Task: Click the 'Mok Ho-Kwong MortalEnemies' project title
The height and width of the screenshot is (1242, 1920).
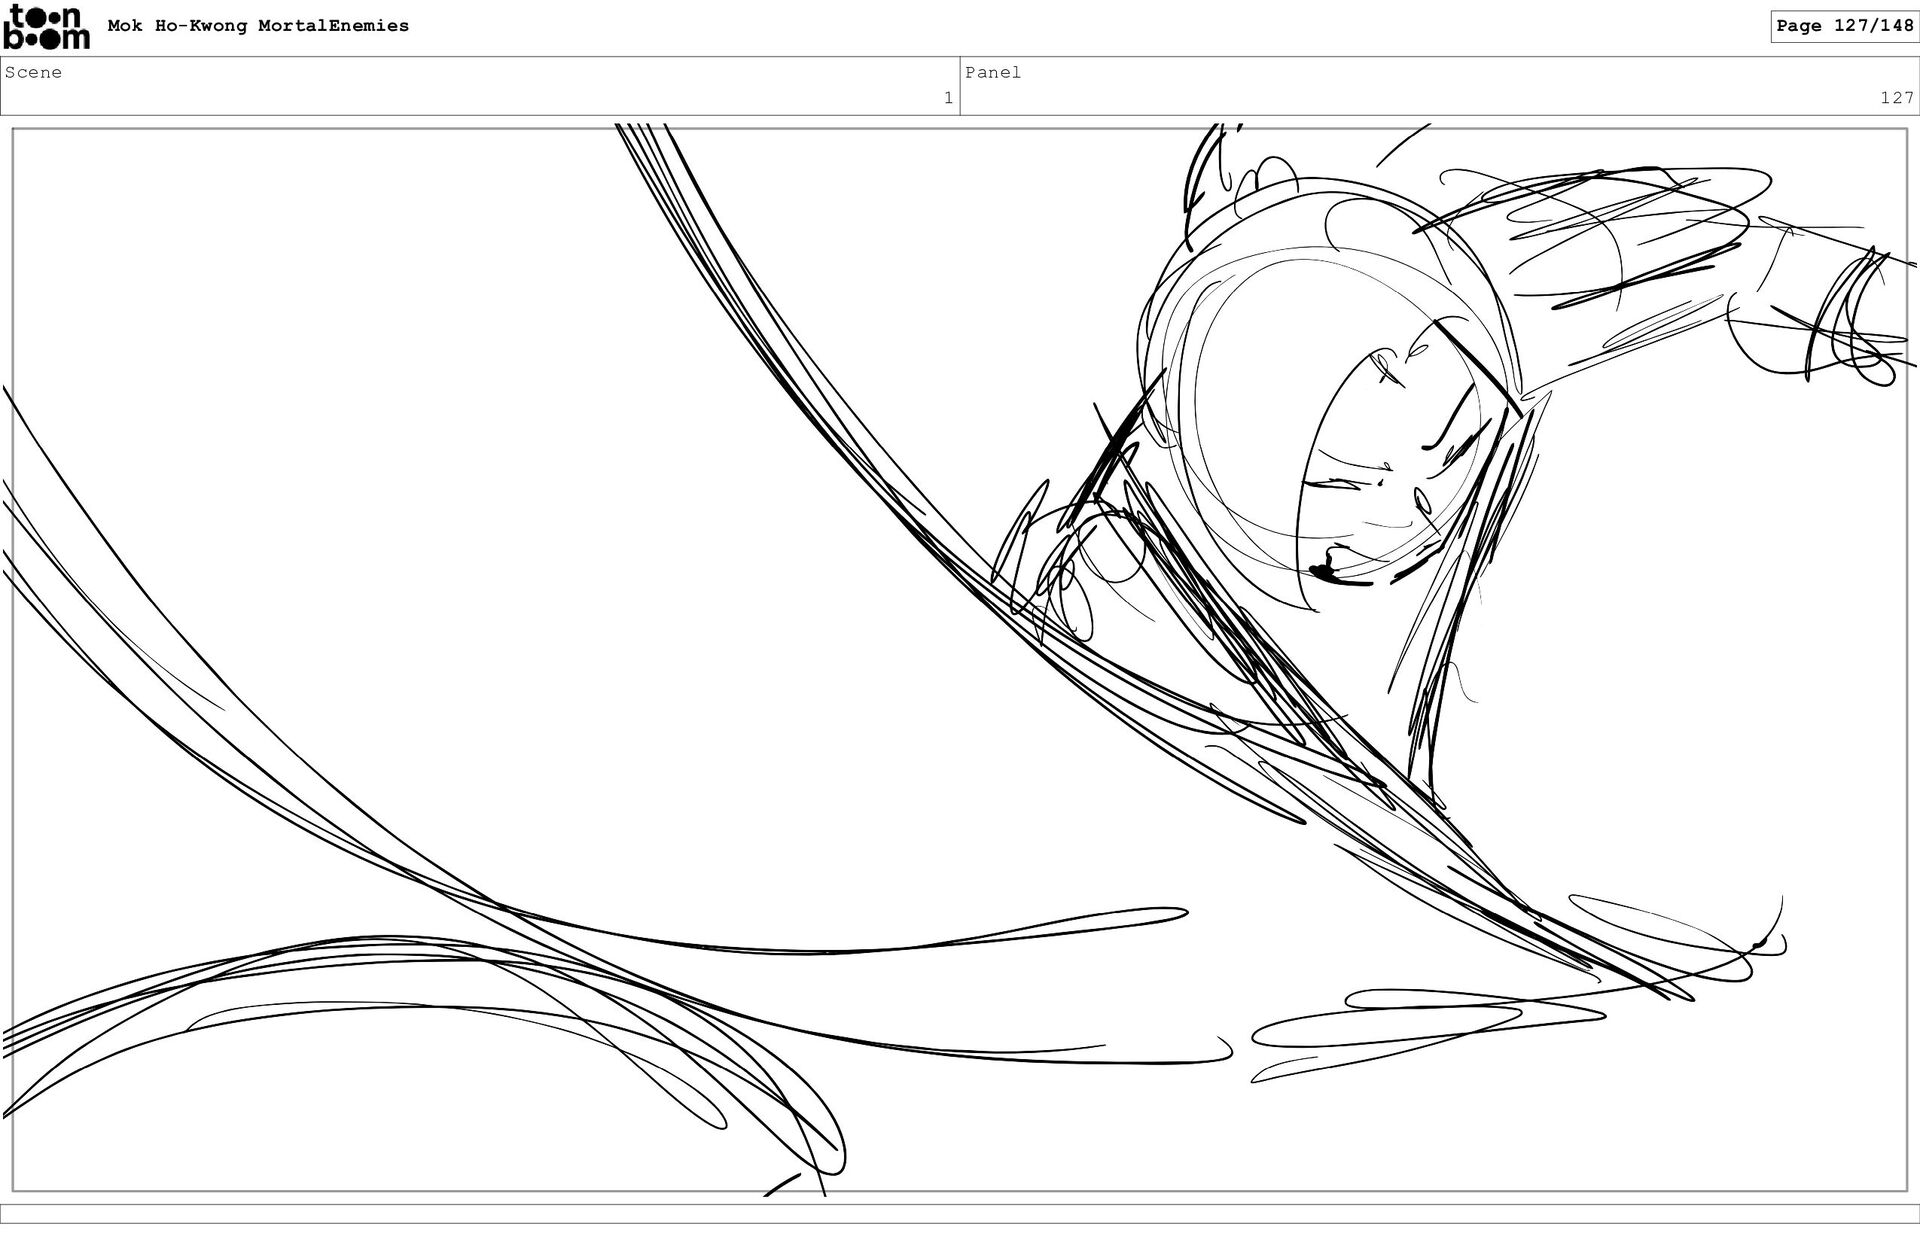Action: coord(258,26)
